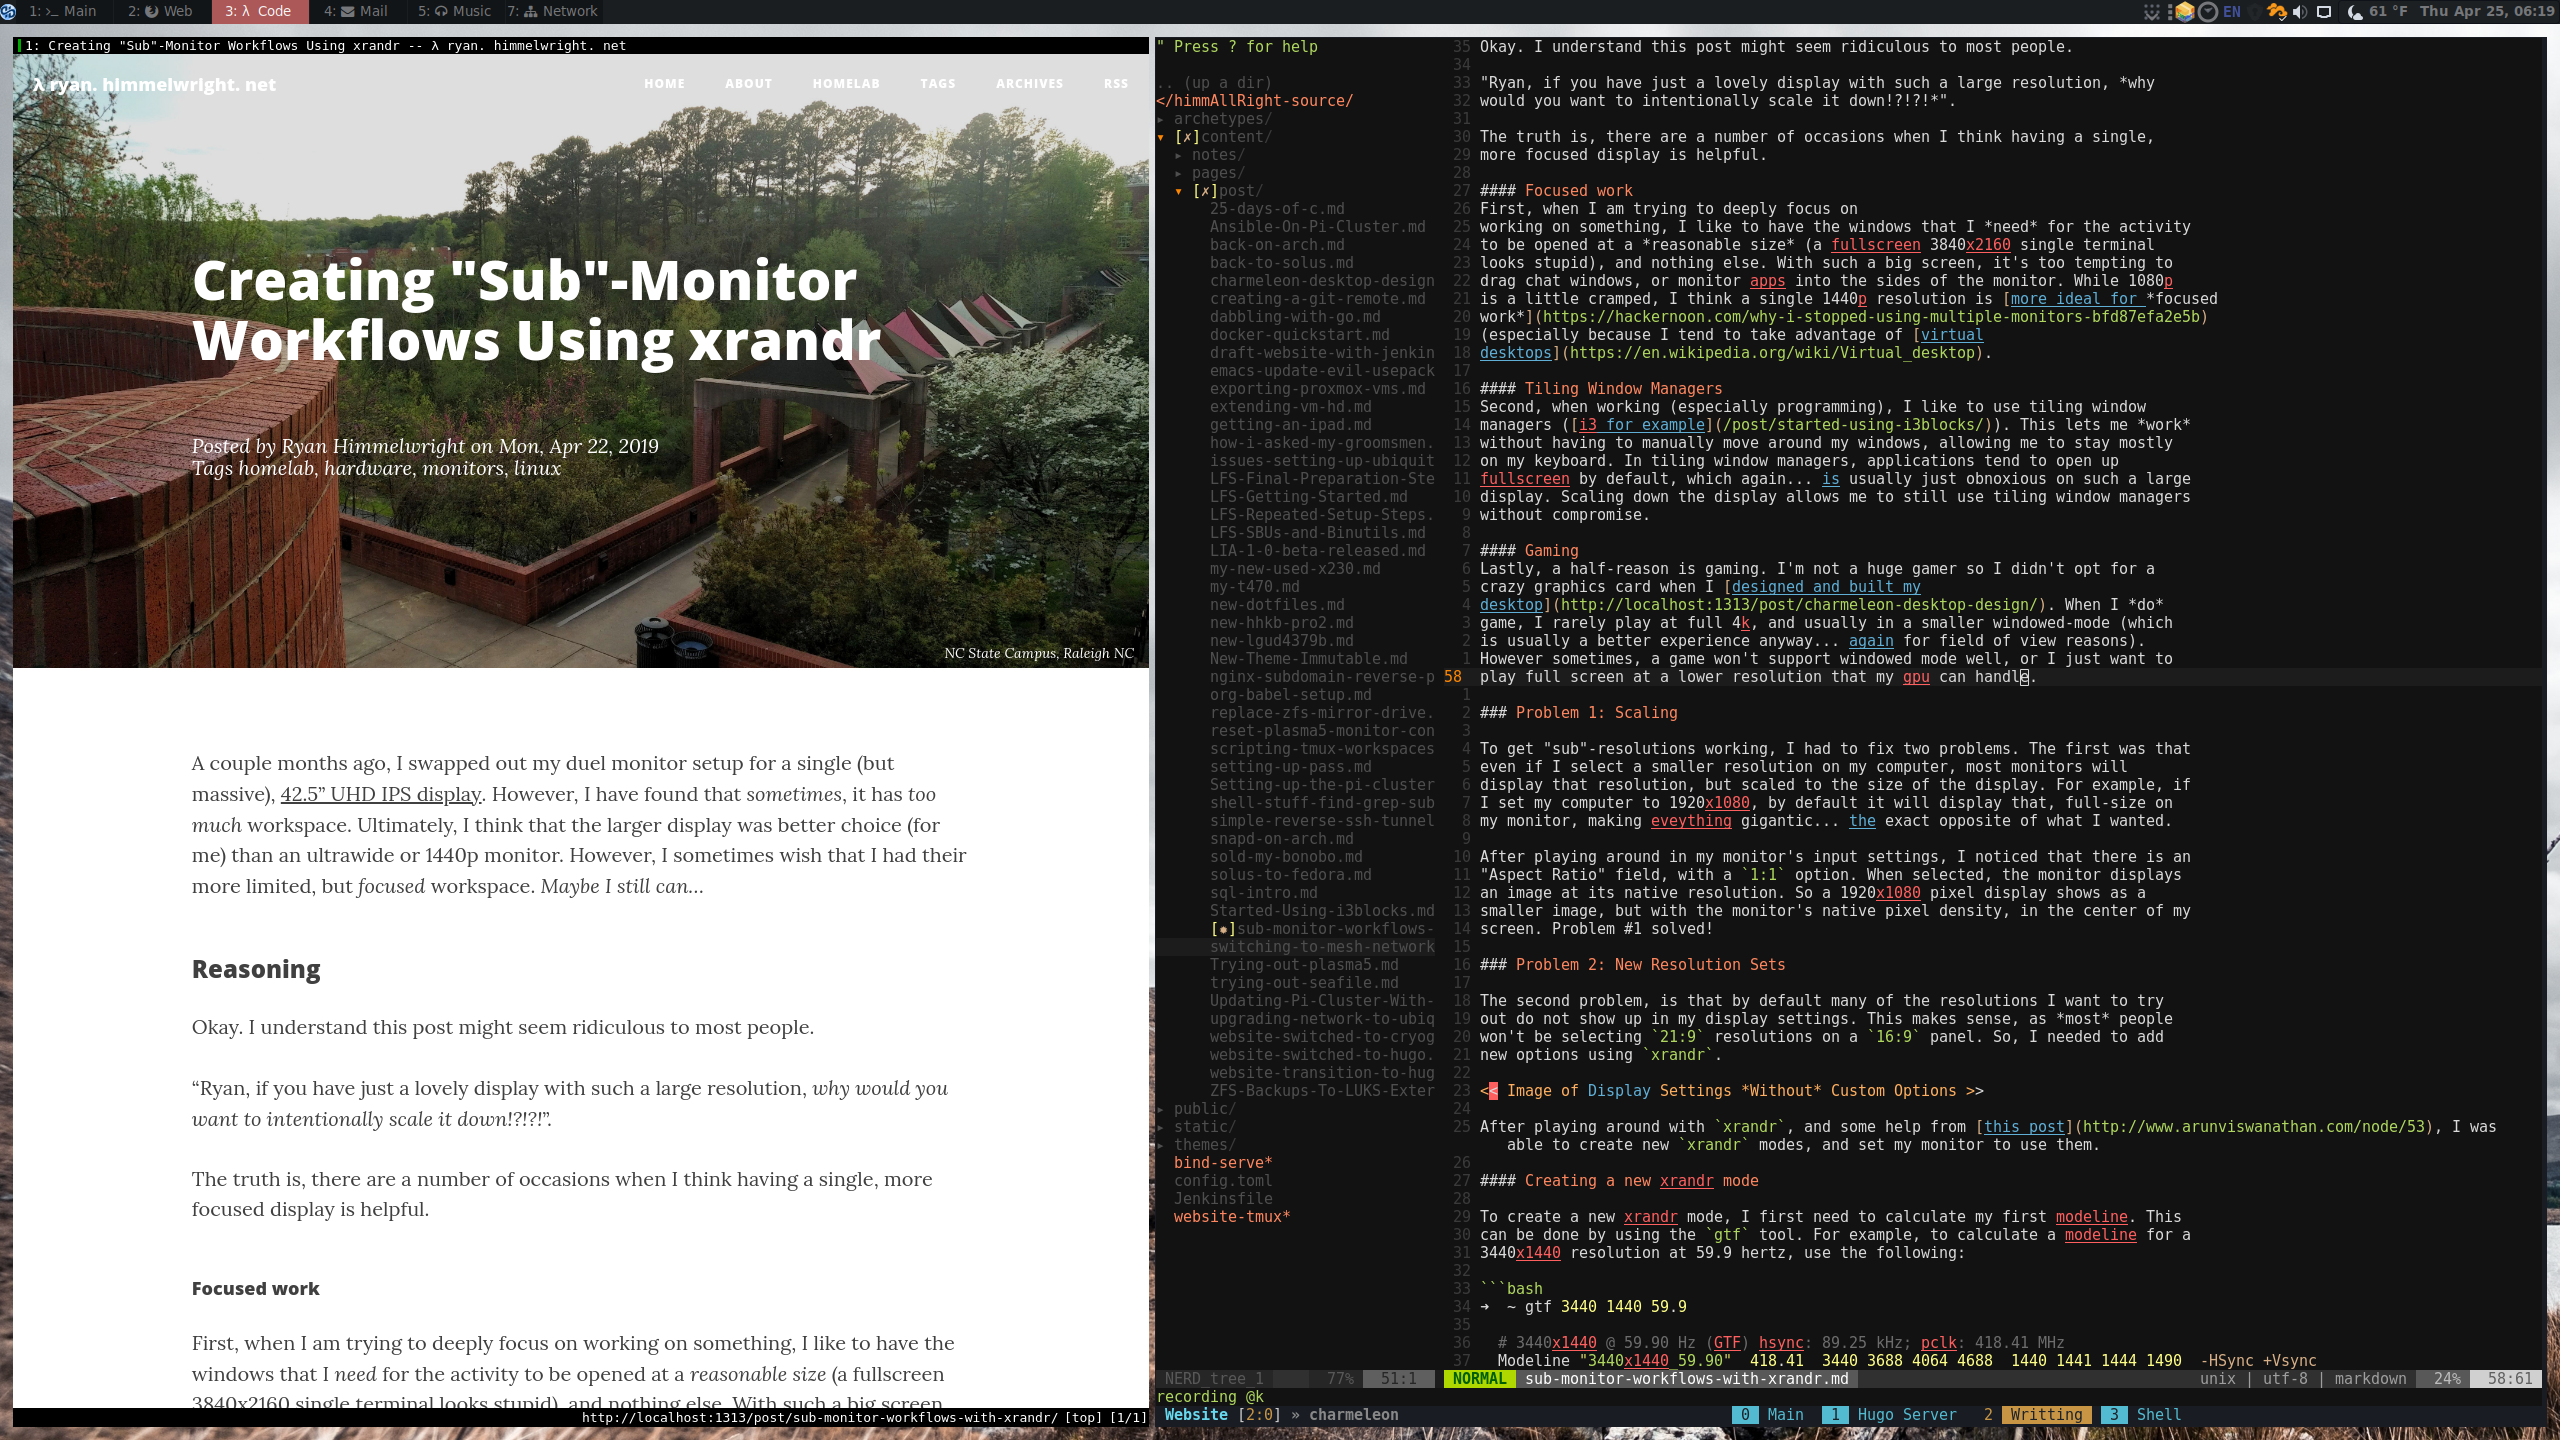Open the EN keyboard layout indicator
Screen dimensions: 2560x1440
(2232, 12)
